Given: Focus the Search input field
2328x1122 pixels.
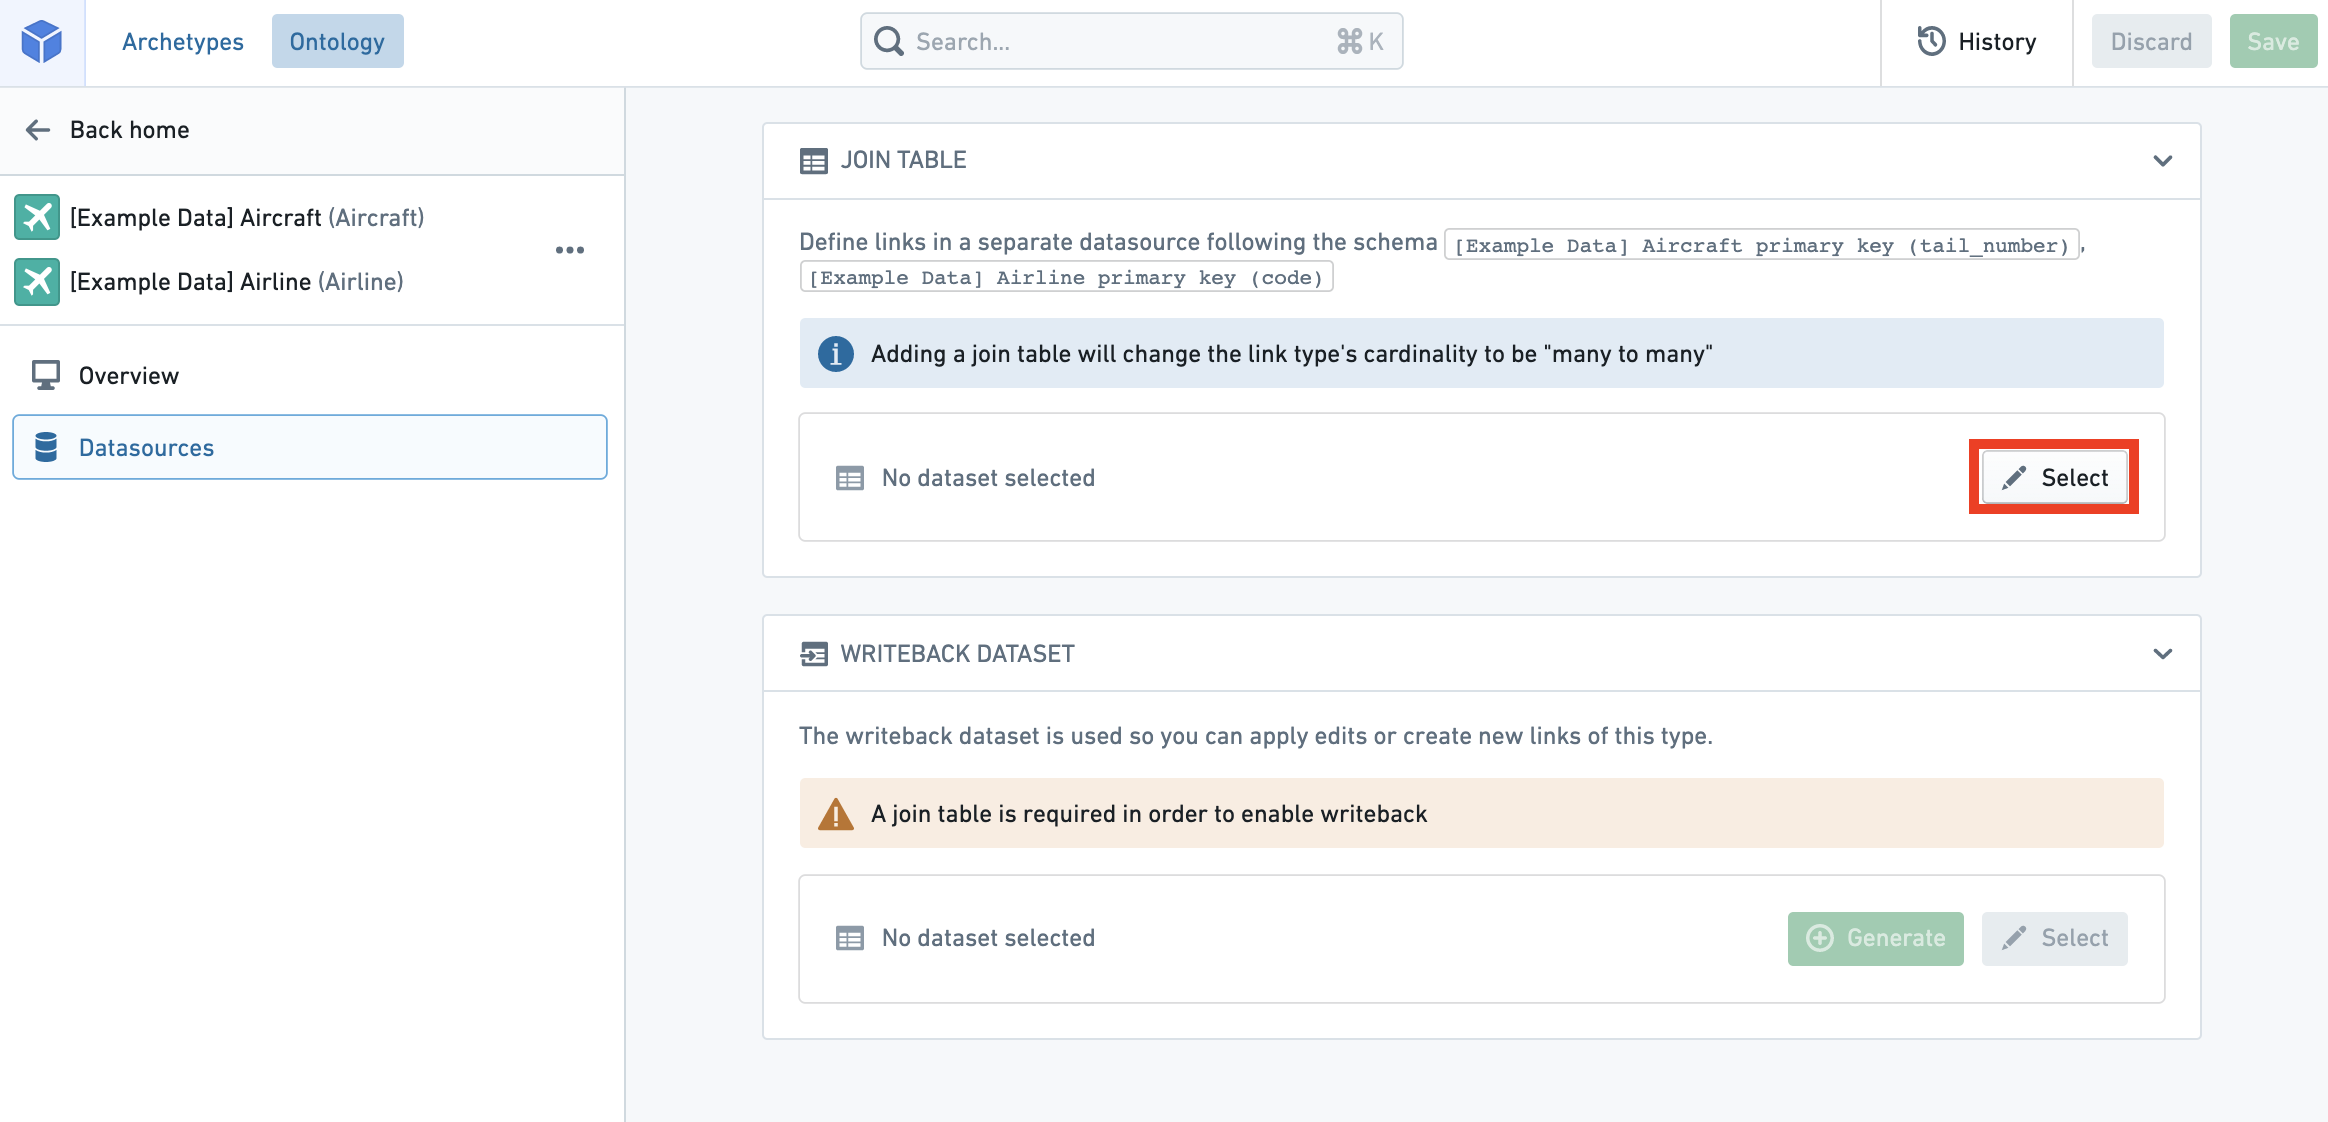Looking at the screenshot, I should coord(1131,42).
